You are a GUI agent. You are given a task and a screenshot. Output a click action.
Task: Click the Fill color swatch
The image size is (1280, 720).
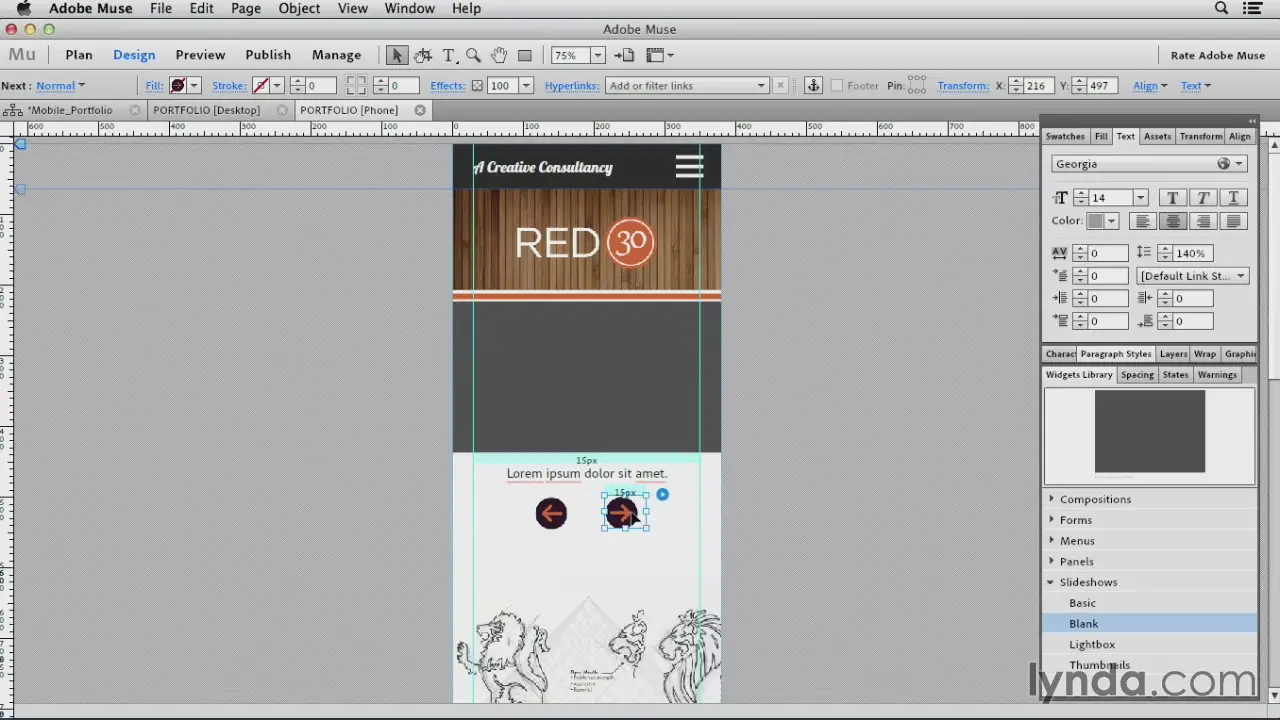pos(178,85)
